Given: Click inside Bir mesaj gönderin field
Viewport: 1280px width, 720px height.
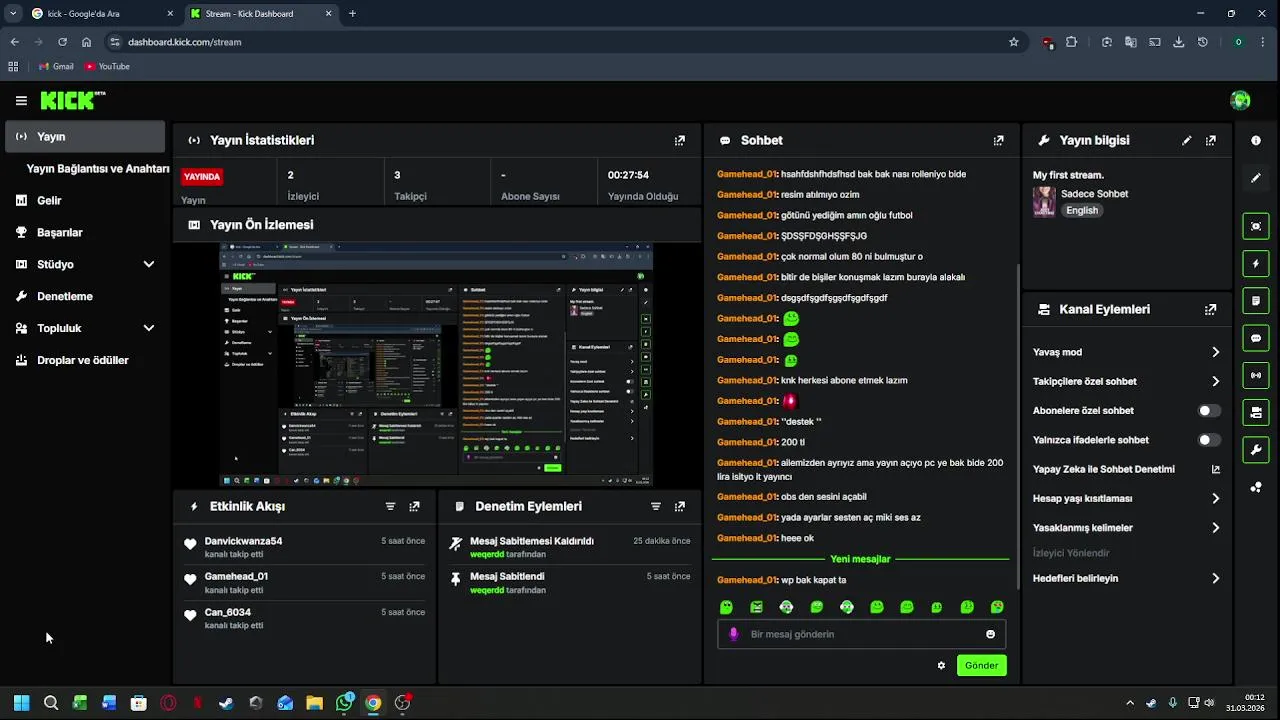Looking at the screenshot, I should [x=862, y=634].
